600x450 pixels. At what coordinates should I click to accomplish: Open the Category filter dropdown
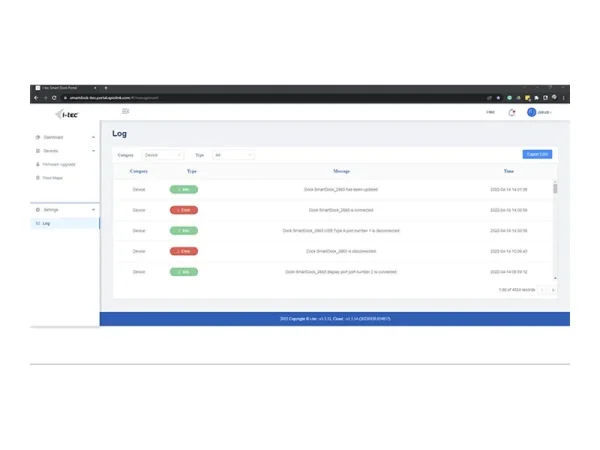point(163,155)
